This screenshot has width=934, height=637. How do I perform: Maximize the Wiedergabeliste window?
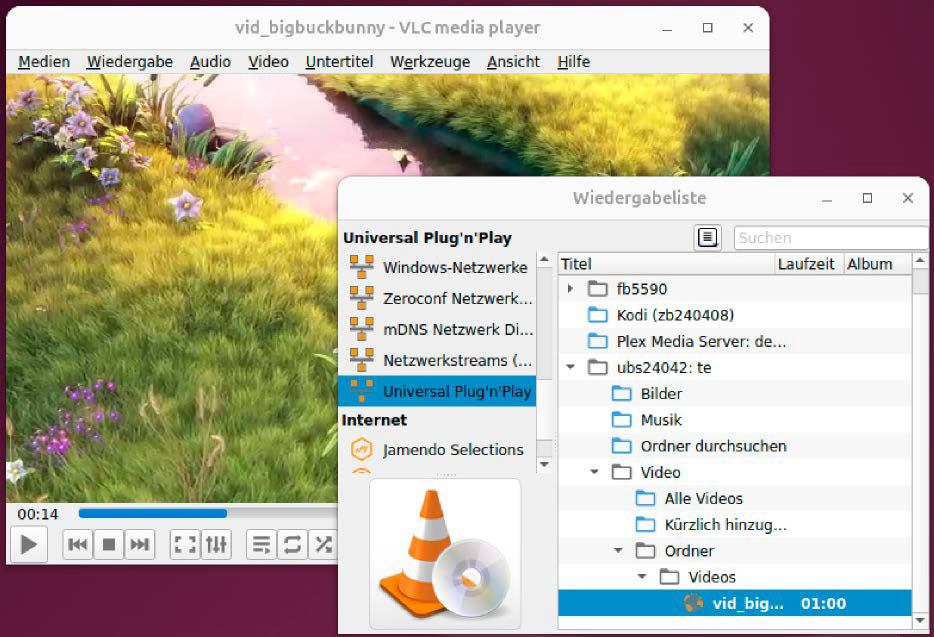pyautogui.click(x=867, y=198)
